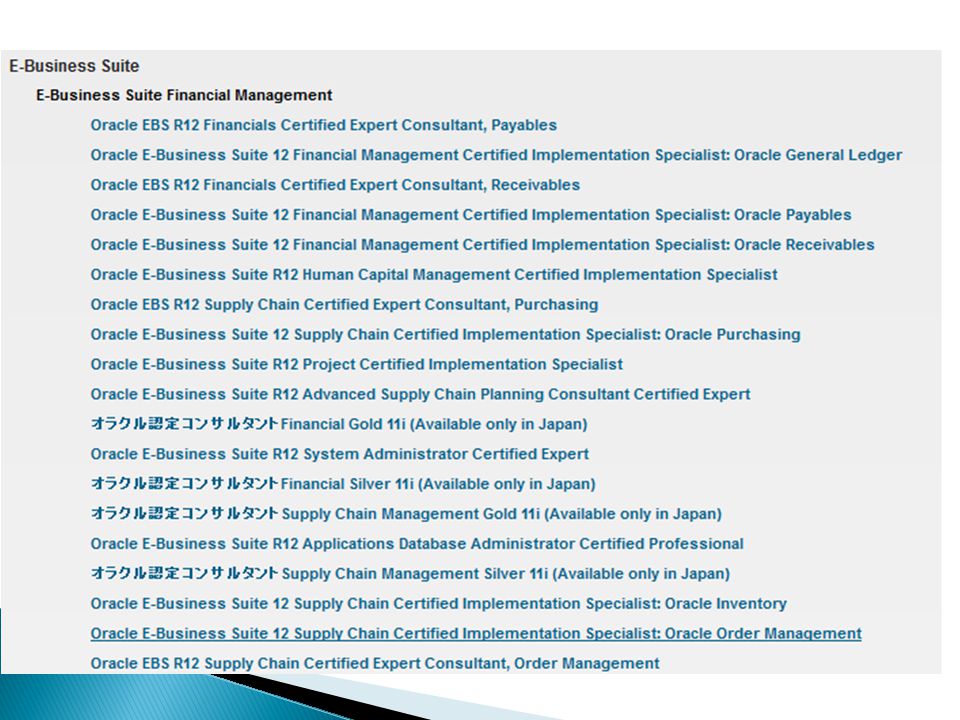Image resolution: width=960 pixels, height=720 pixels.
Task: Open Financial Silver 11i Japan-only certification link
Action: 343,484
